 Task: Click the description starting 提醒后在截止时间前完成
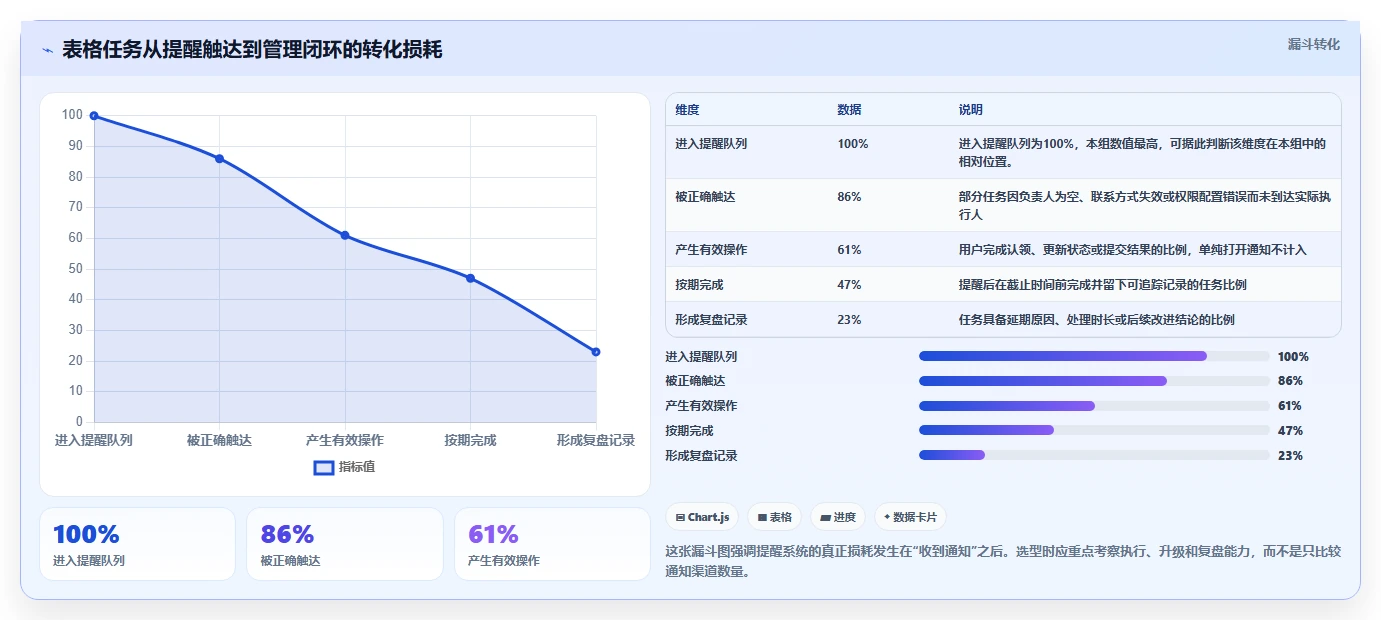click(1102, 285)
